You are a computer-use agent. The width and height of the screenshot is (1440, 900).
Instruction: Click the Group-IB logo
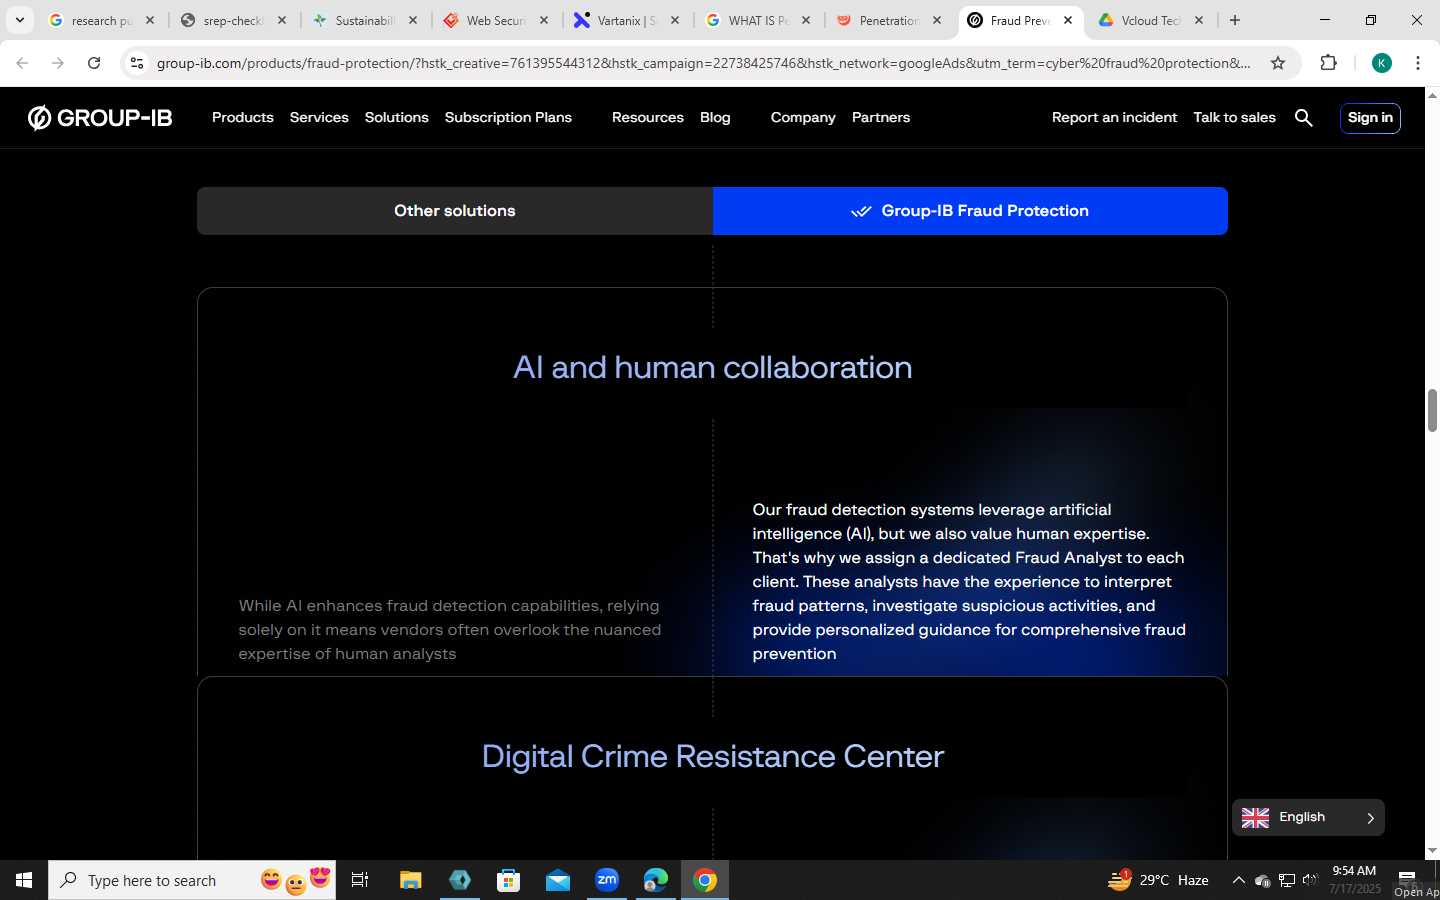point(100,118)
